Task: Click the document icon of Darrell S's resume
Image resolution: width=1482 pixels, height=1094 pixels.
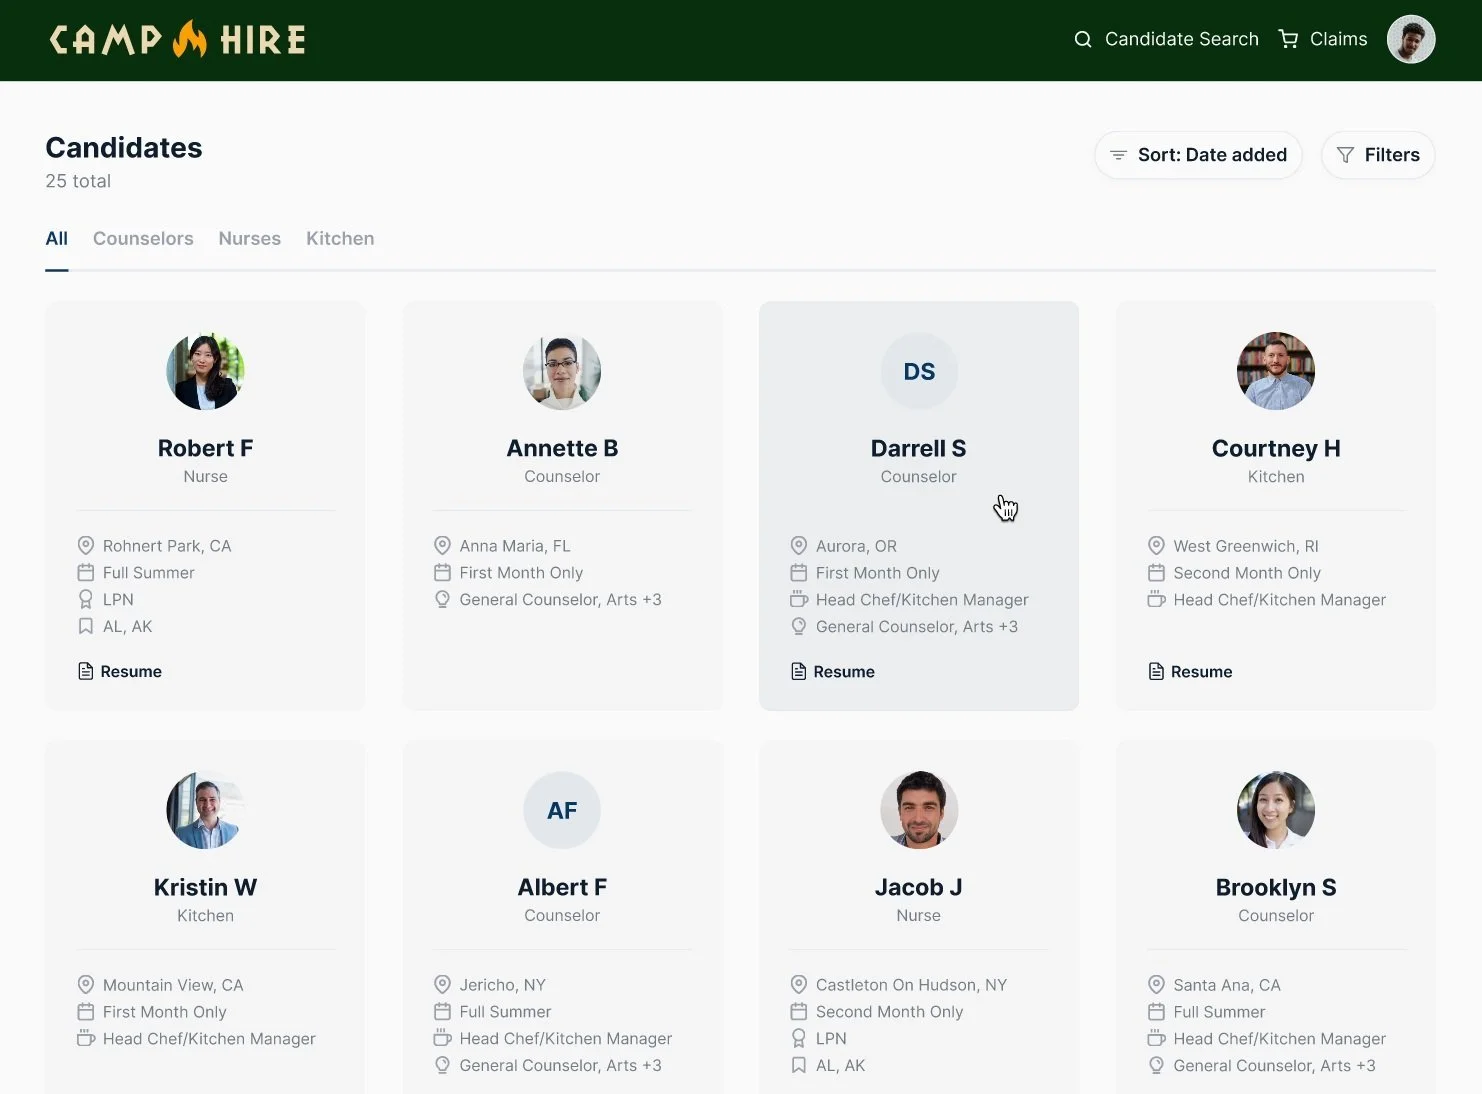Action: 799,672
